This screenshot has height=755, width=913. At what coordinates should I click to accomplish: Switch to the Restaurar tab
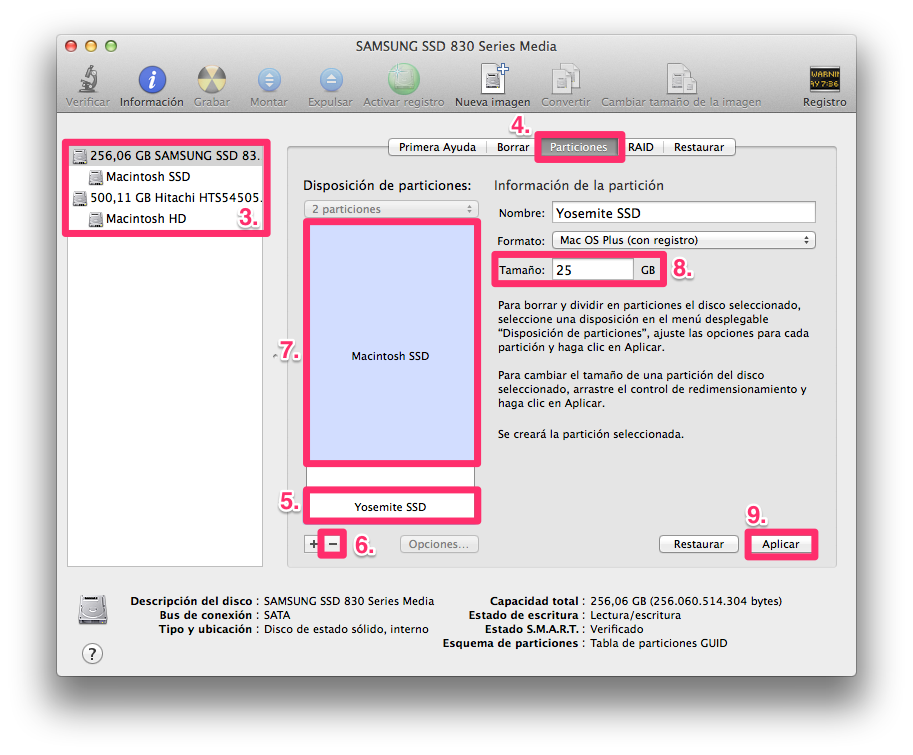pos(699,147)
